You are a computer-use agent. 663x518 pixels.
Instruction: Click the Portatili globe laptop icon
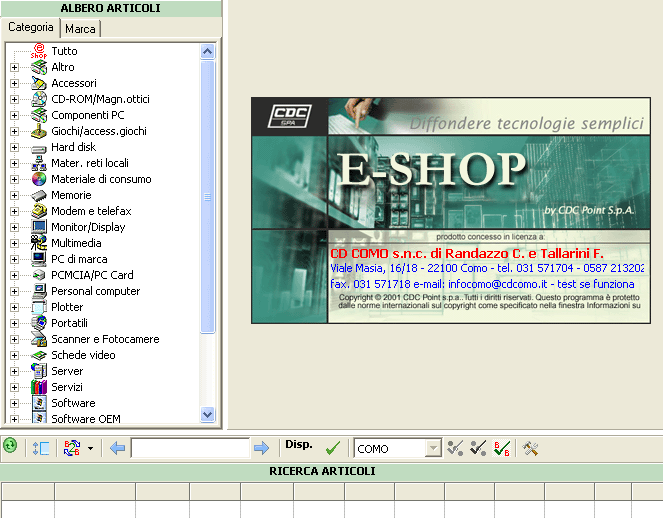pyautogui.click(x=39, y=323)
